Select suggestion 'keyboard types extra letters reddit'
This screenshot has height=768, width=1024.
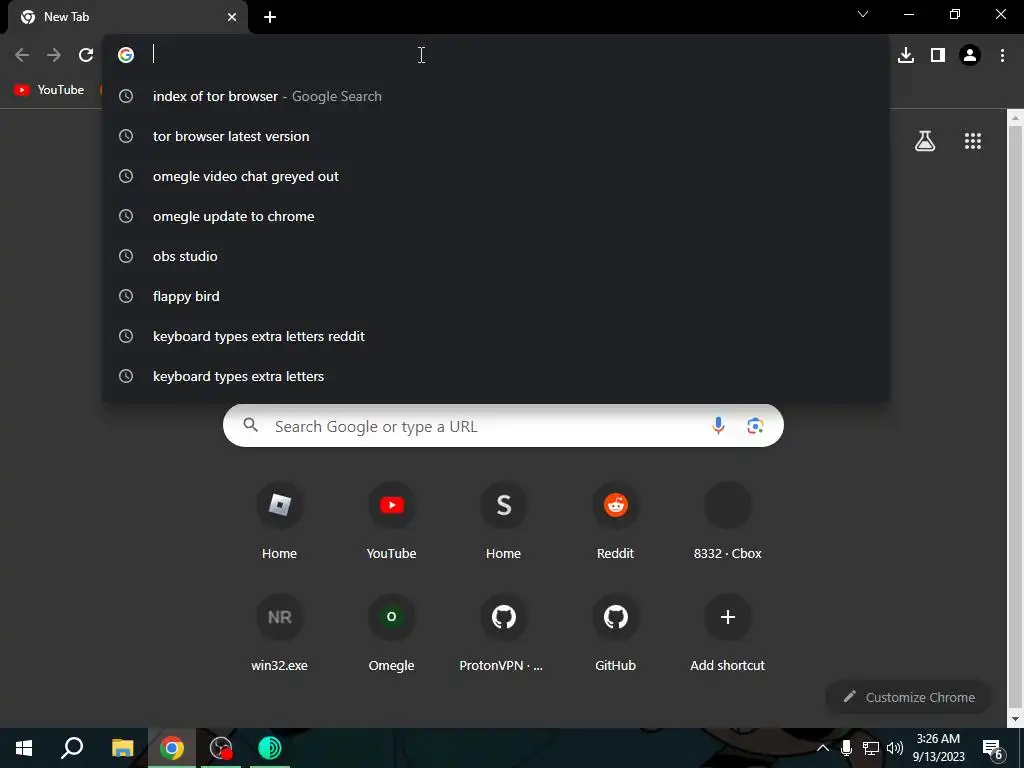[x=496, y=336]
